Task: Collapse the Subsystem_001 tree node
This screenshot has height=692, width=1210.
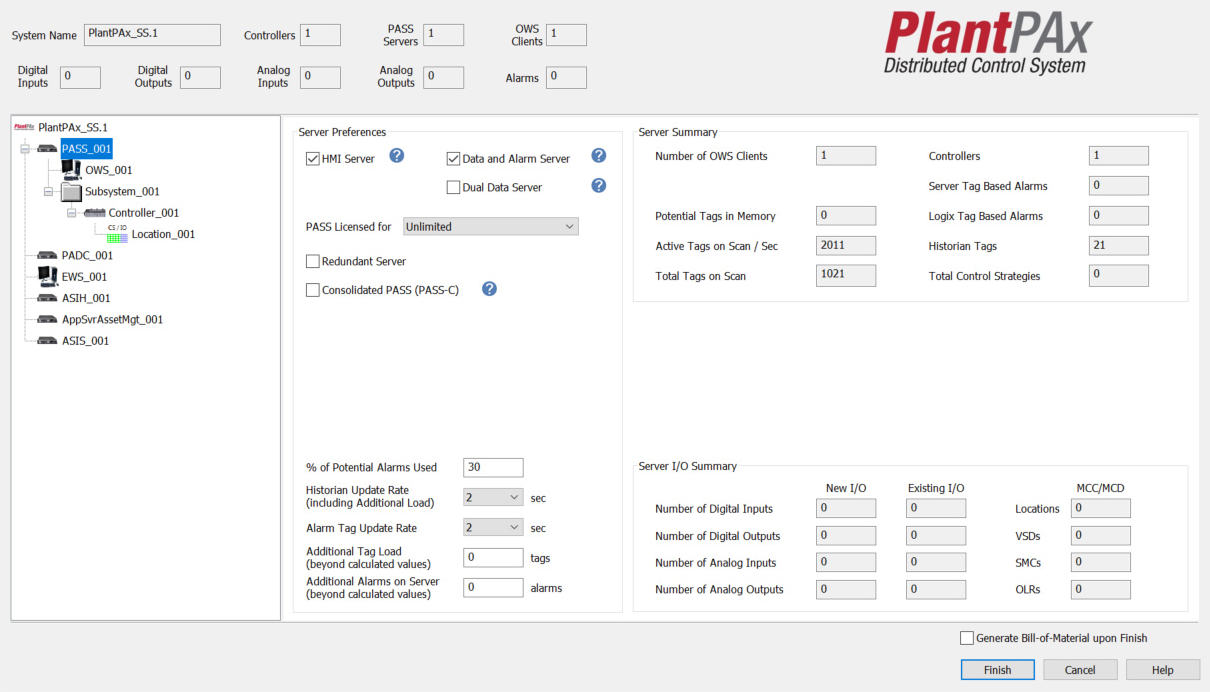Action: point(48,191)
